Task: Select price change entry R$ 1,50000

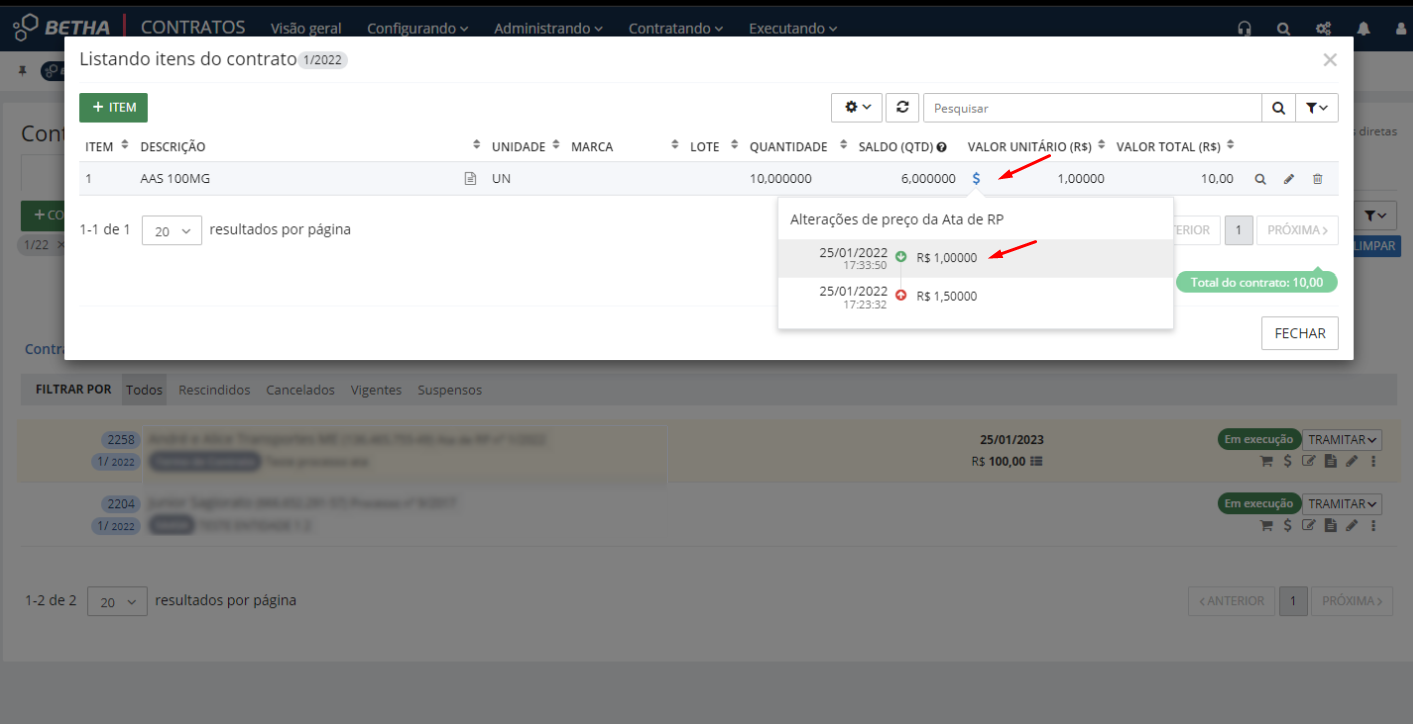Action: pyautogui.click(x=975, y=296)
